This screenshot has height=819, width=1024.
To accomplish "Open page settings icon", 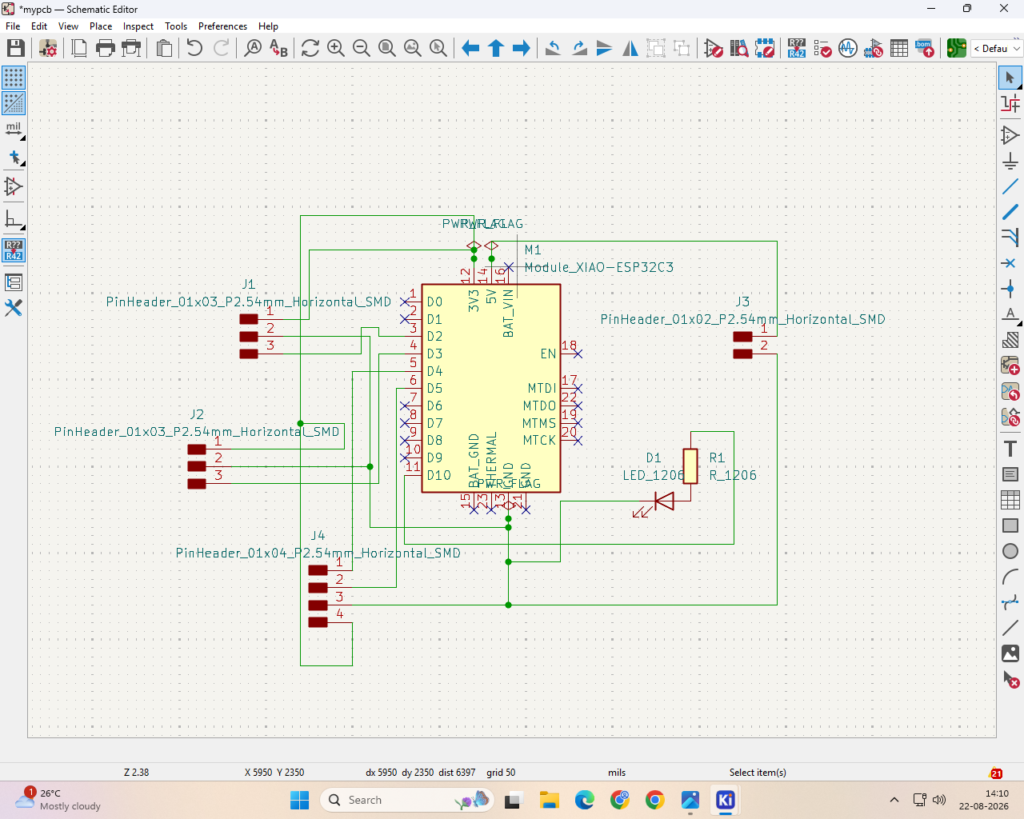I will point(79,48).
